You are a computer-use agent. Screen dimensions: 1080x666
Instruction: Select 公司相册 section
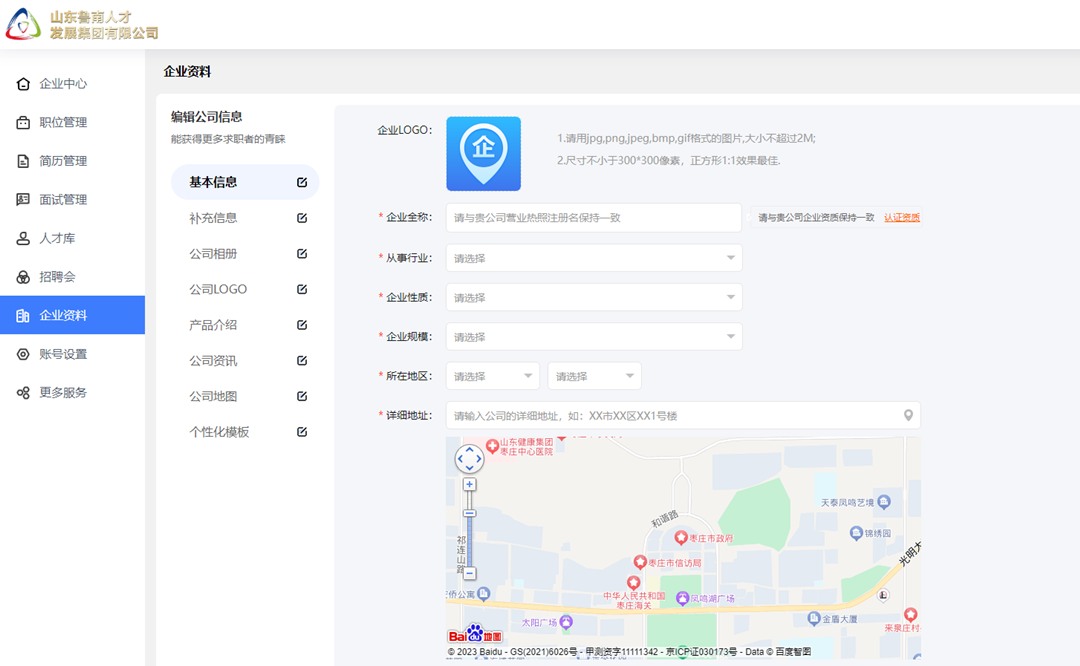tap(245, 253)
